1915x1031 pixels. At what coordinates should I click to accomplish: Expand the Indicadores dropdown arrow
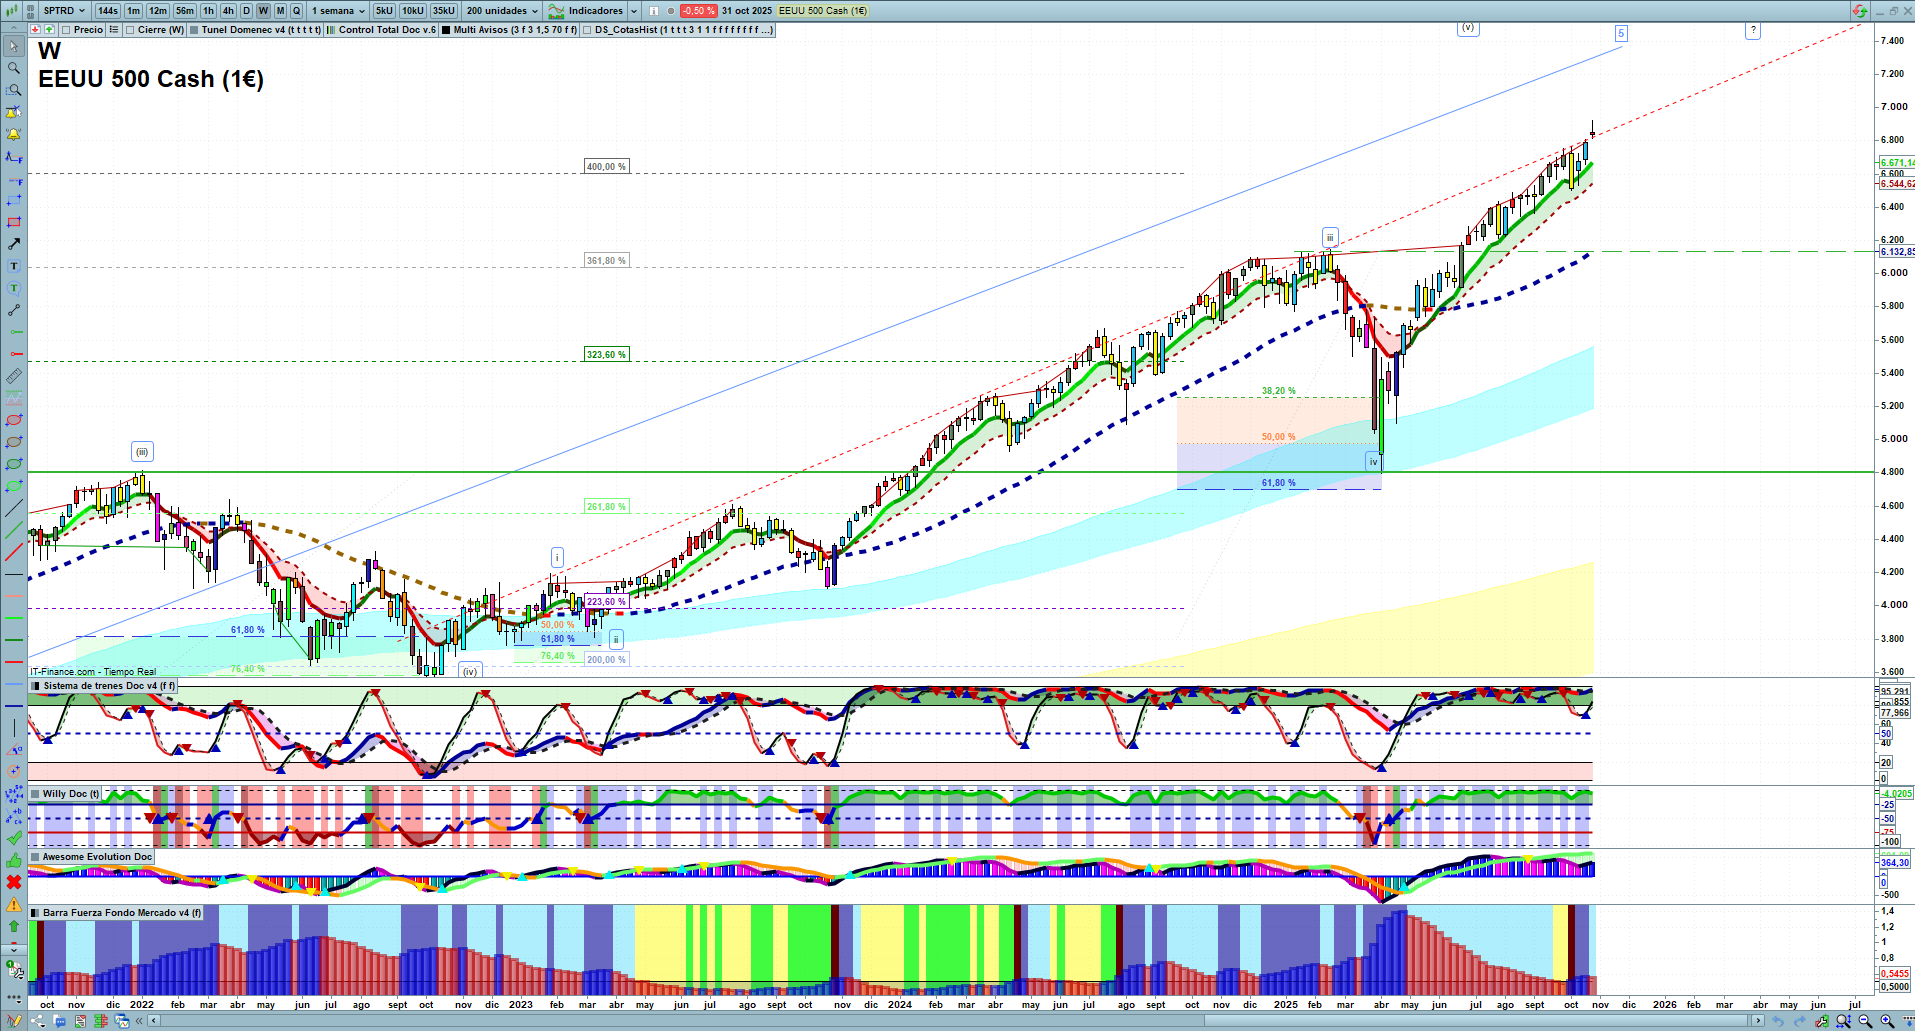(634, 11)
